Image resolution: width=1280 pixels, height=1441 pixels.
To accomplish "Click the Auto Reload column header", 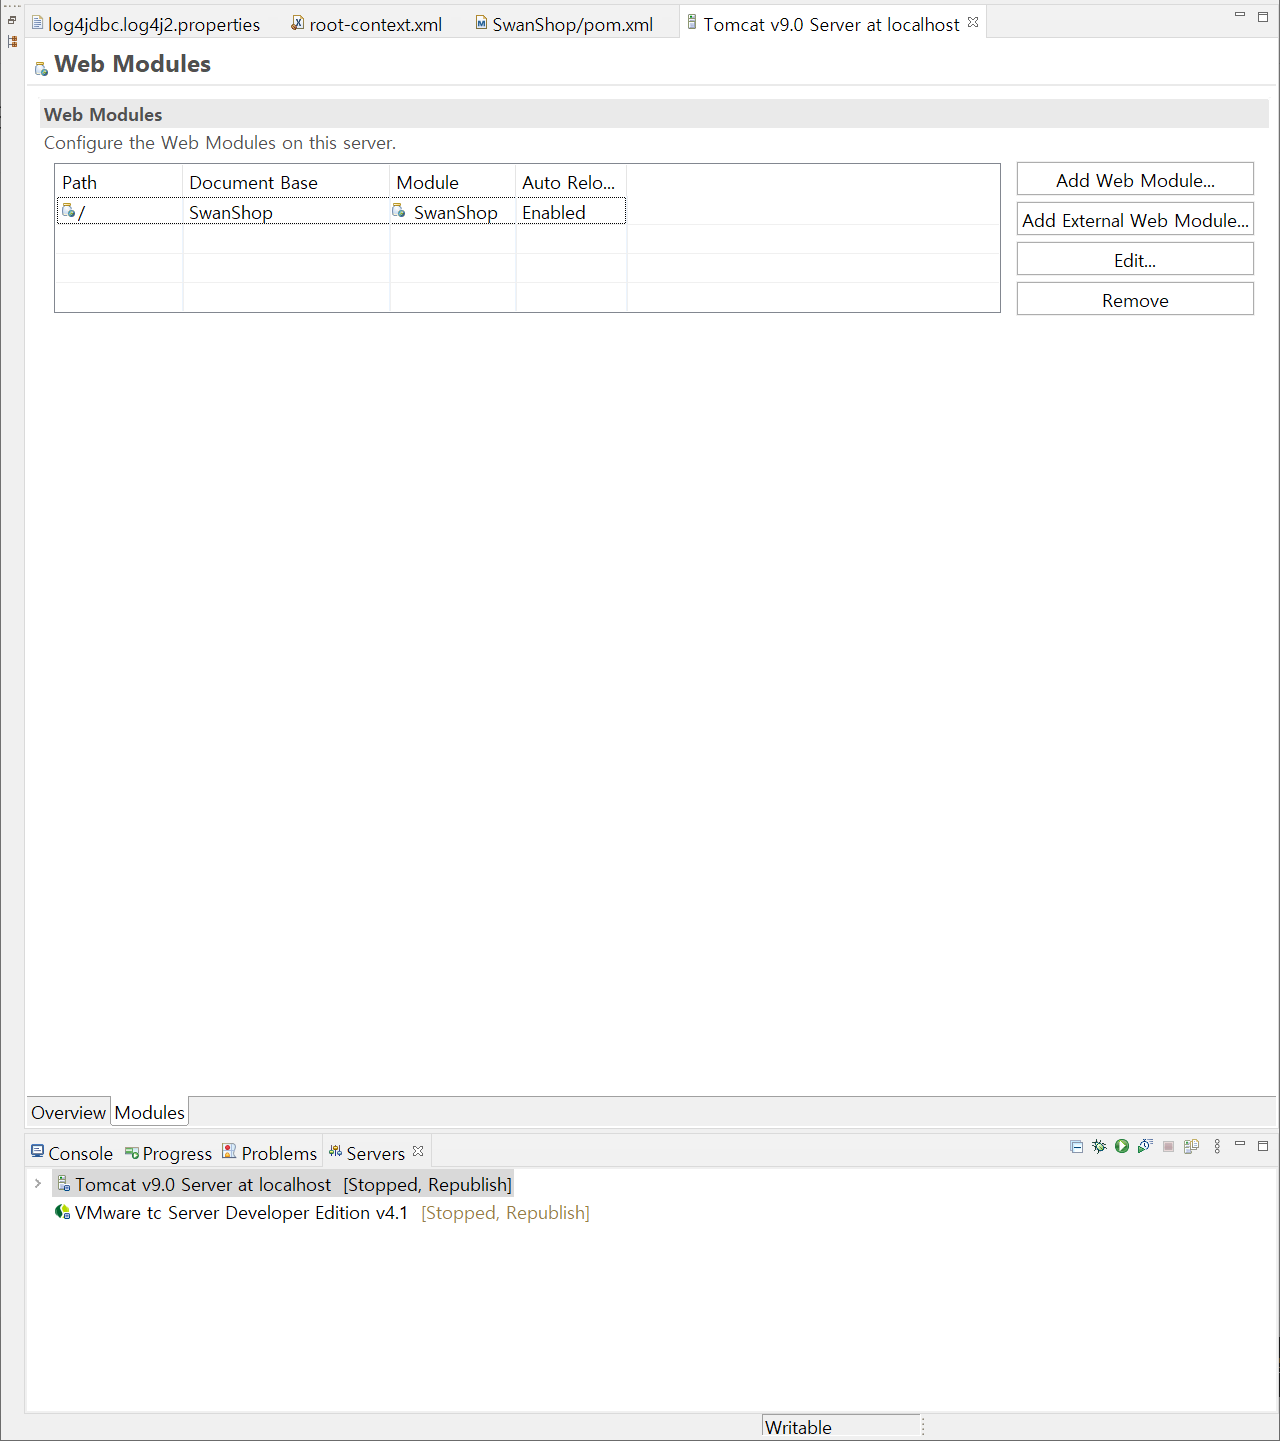I will click(x=571, y=182).
